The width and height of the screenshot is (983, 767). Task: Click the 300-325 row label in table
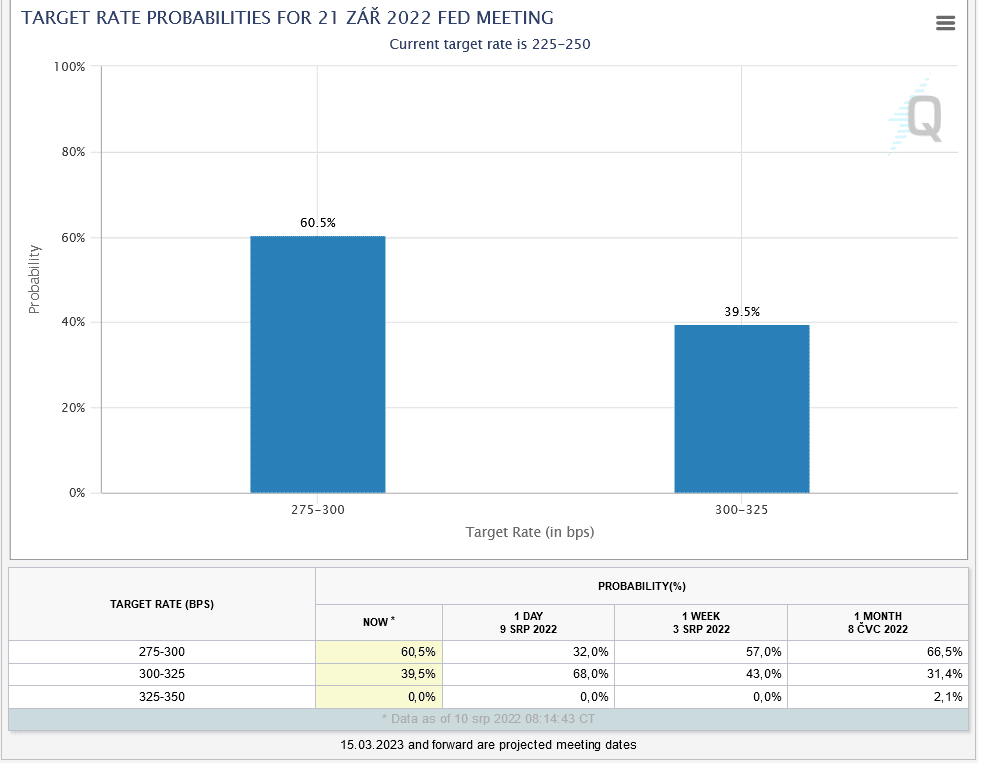point(162,674)
